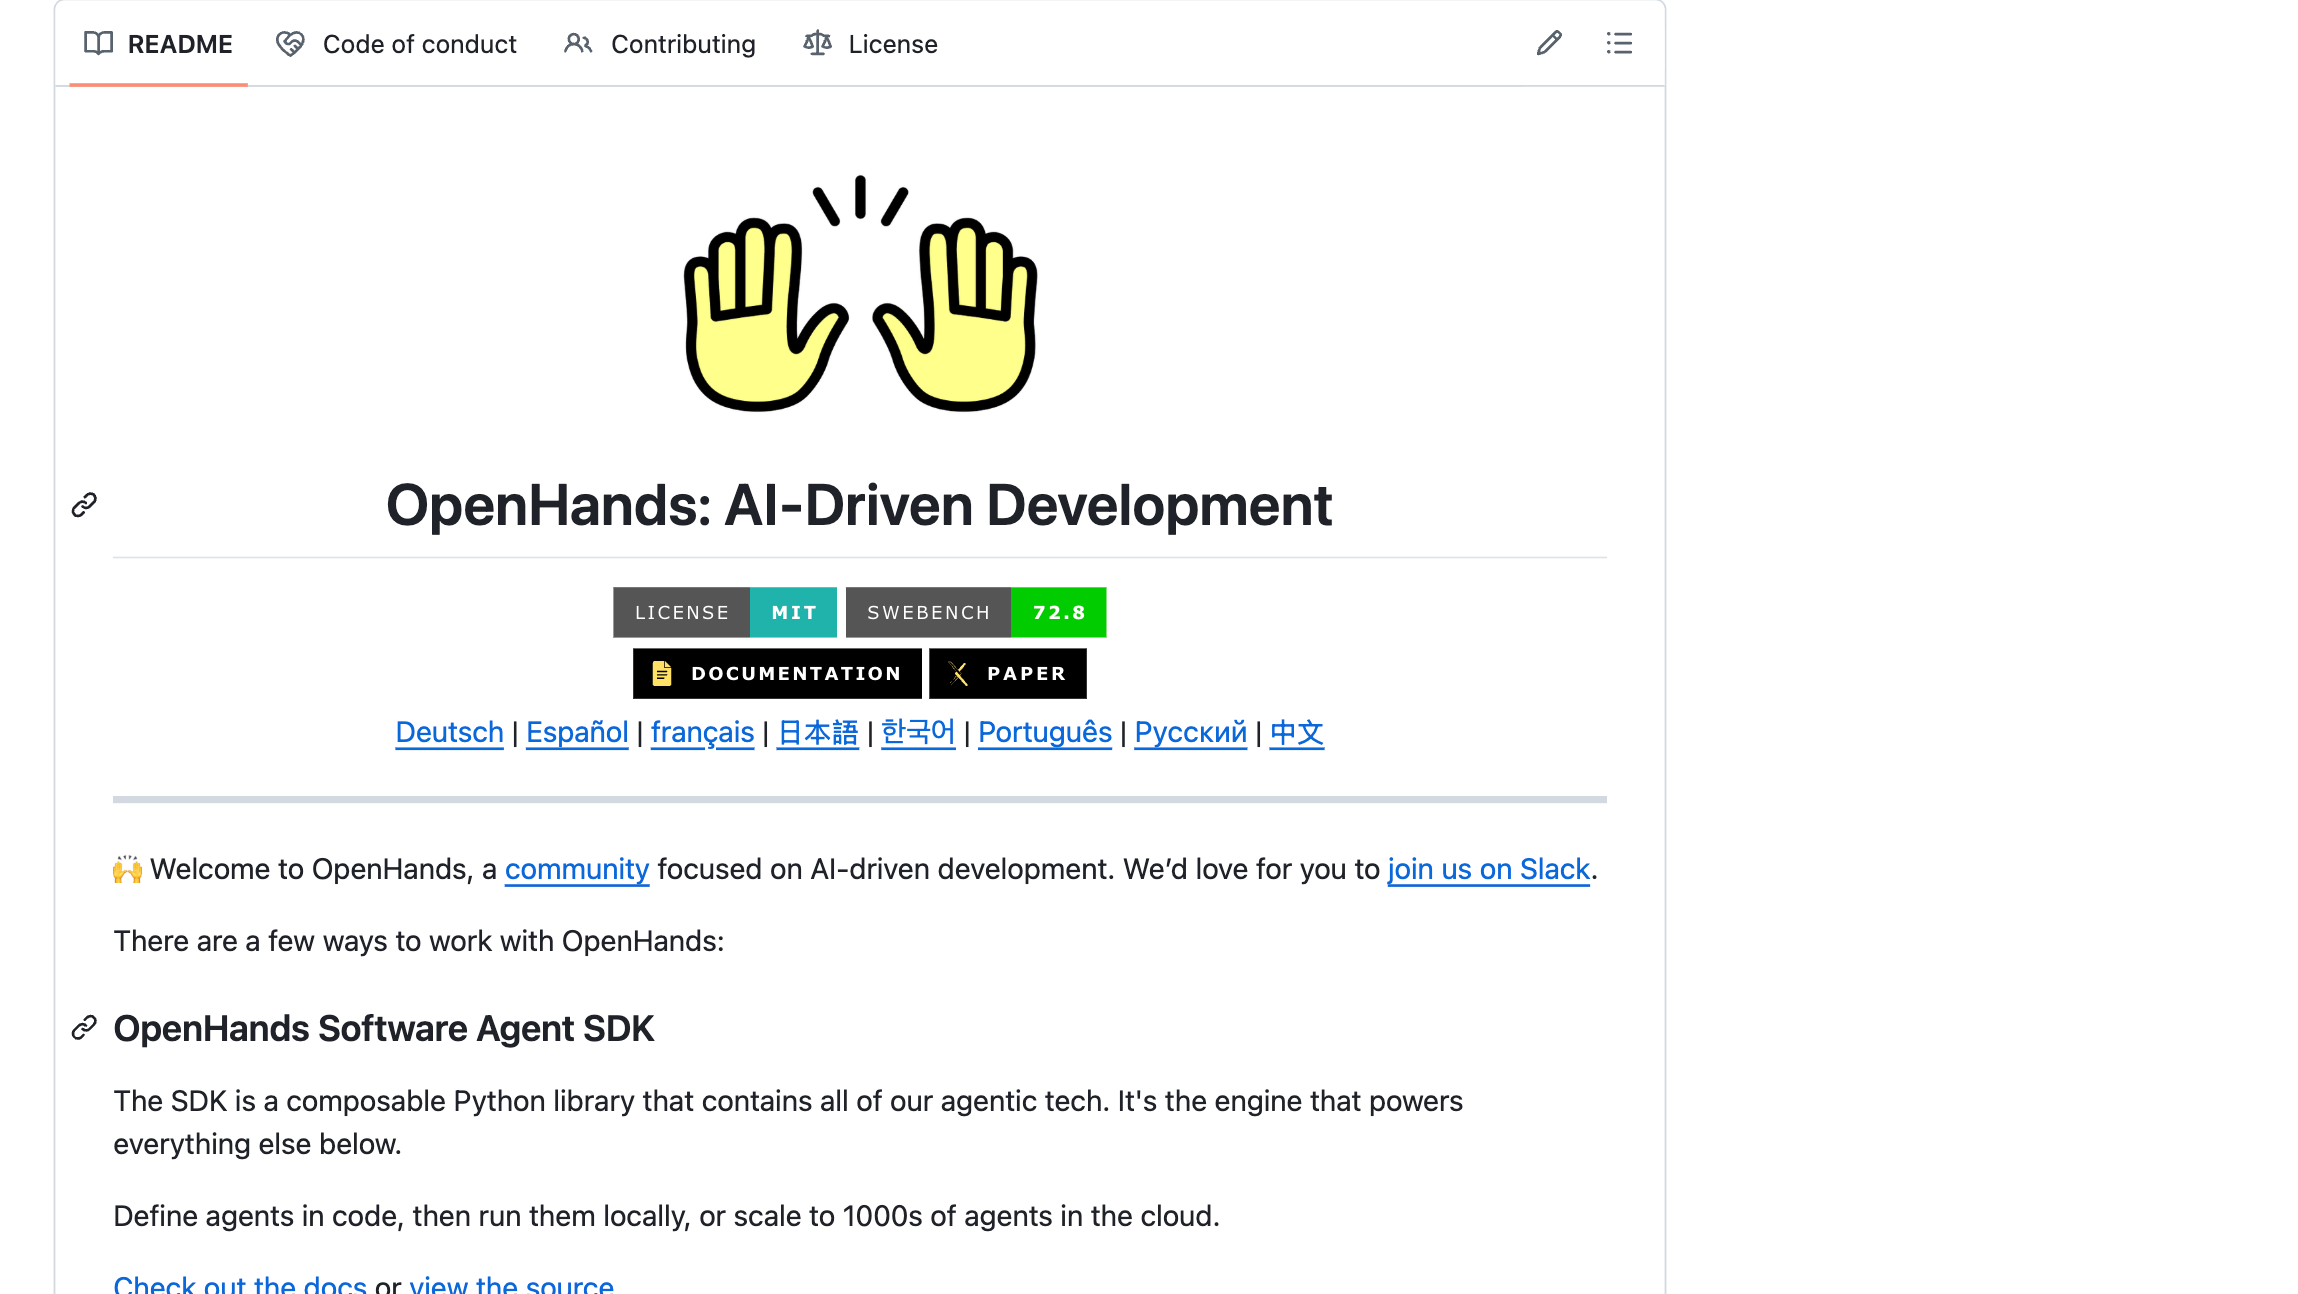The width and height of the screenshot is (2298, 1294).
Task: Join OpenHands on Slack
Action: [x=1488, y=869]
